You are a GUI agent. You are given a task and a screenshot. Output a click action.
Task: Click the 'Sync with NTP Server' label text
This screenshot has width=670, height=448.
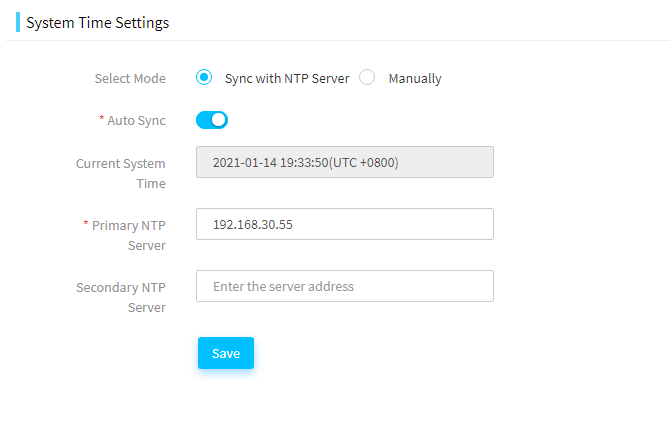pos(287,79)
